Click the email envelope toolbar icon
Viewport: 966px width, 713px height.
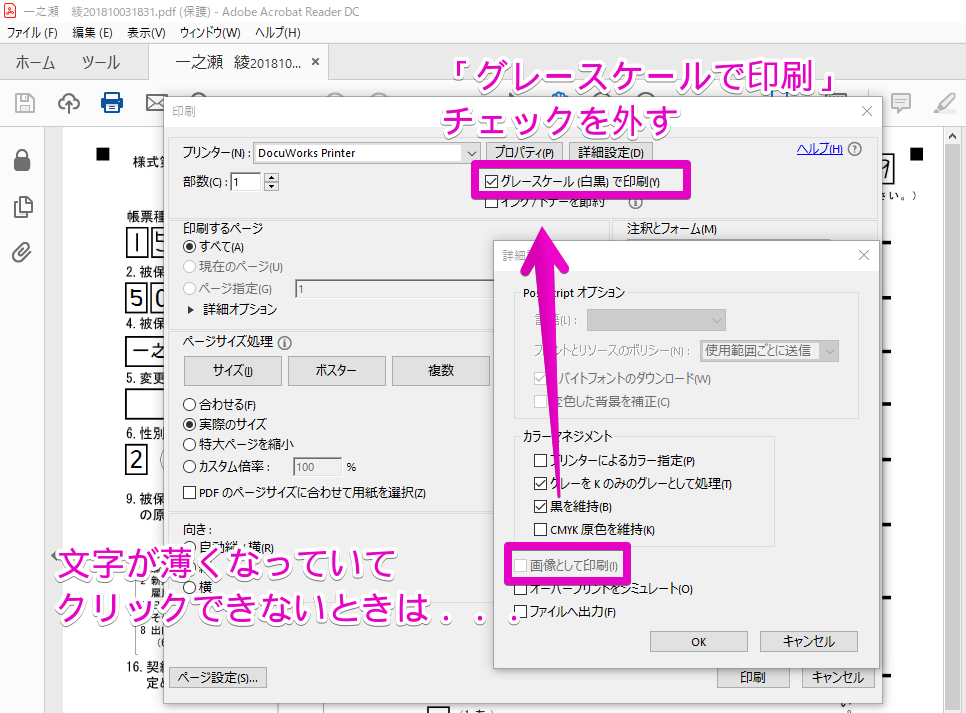click(156, 103)
